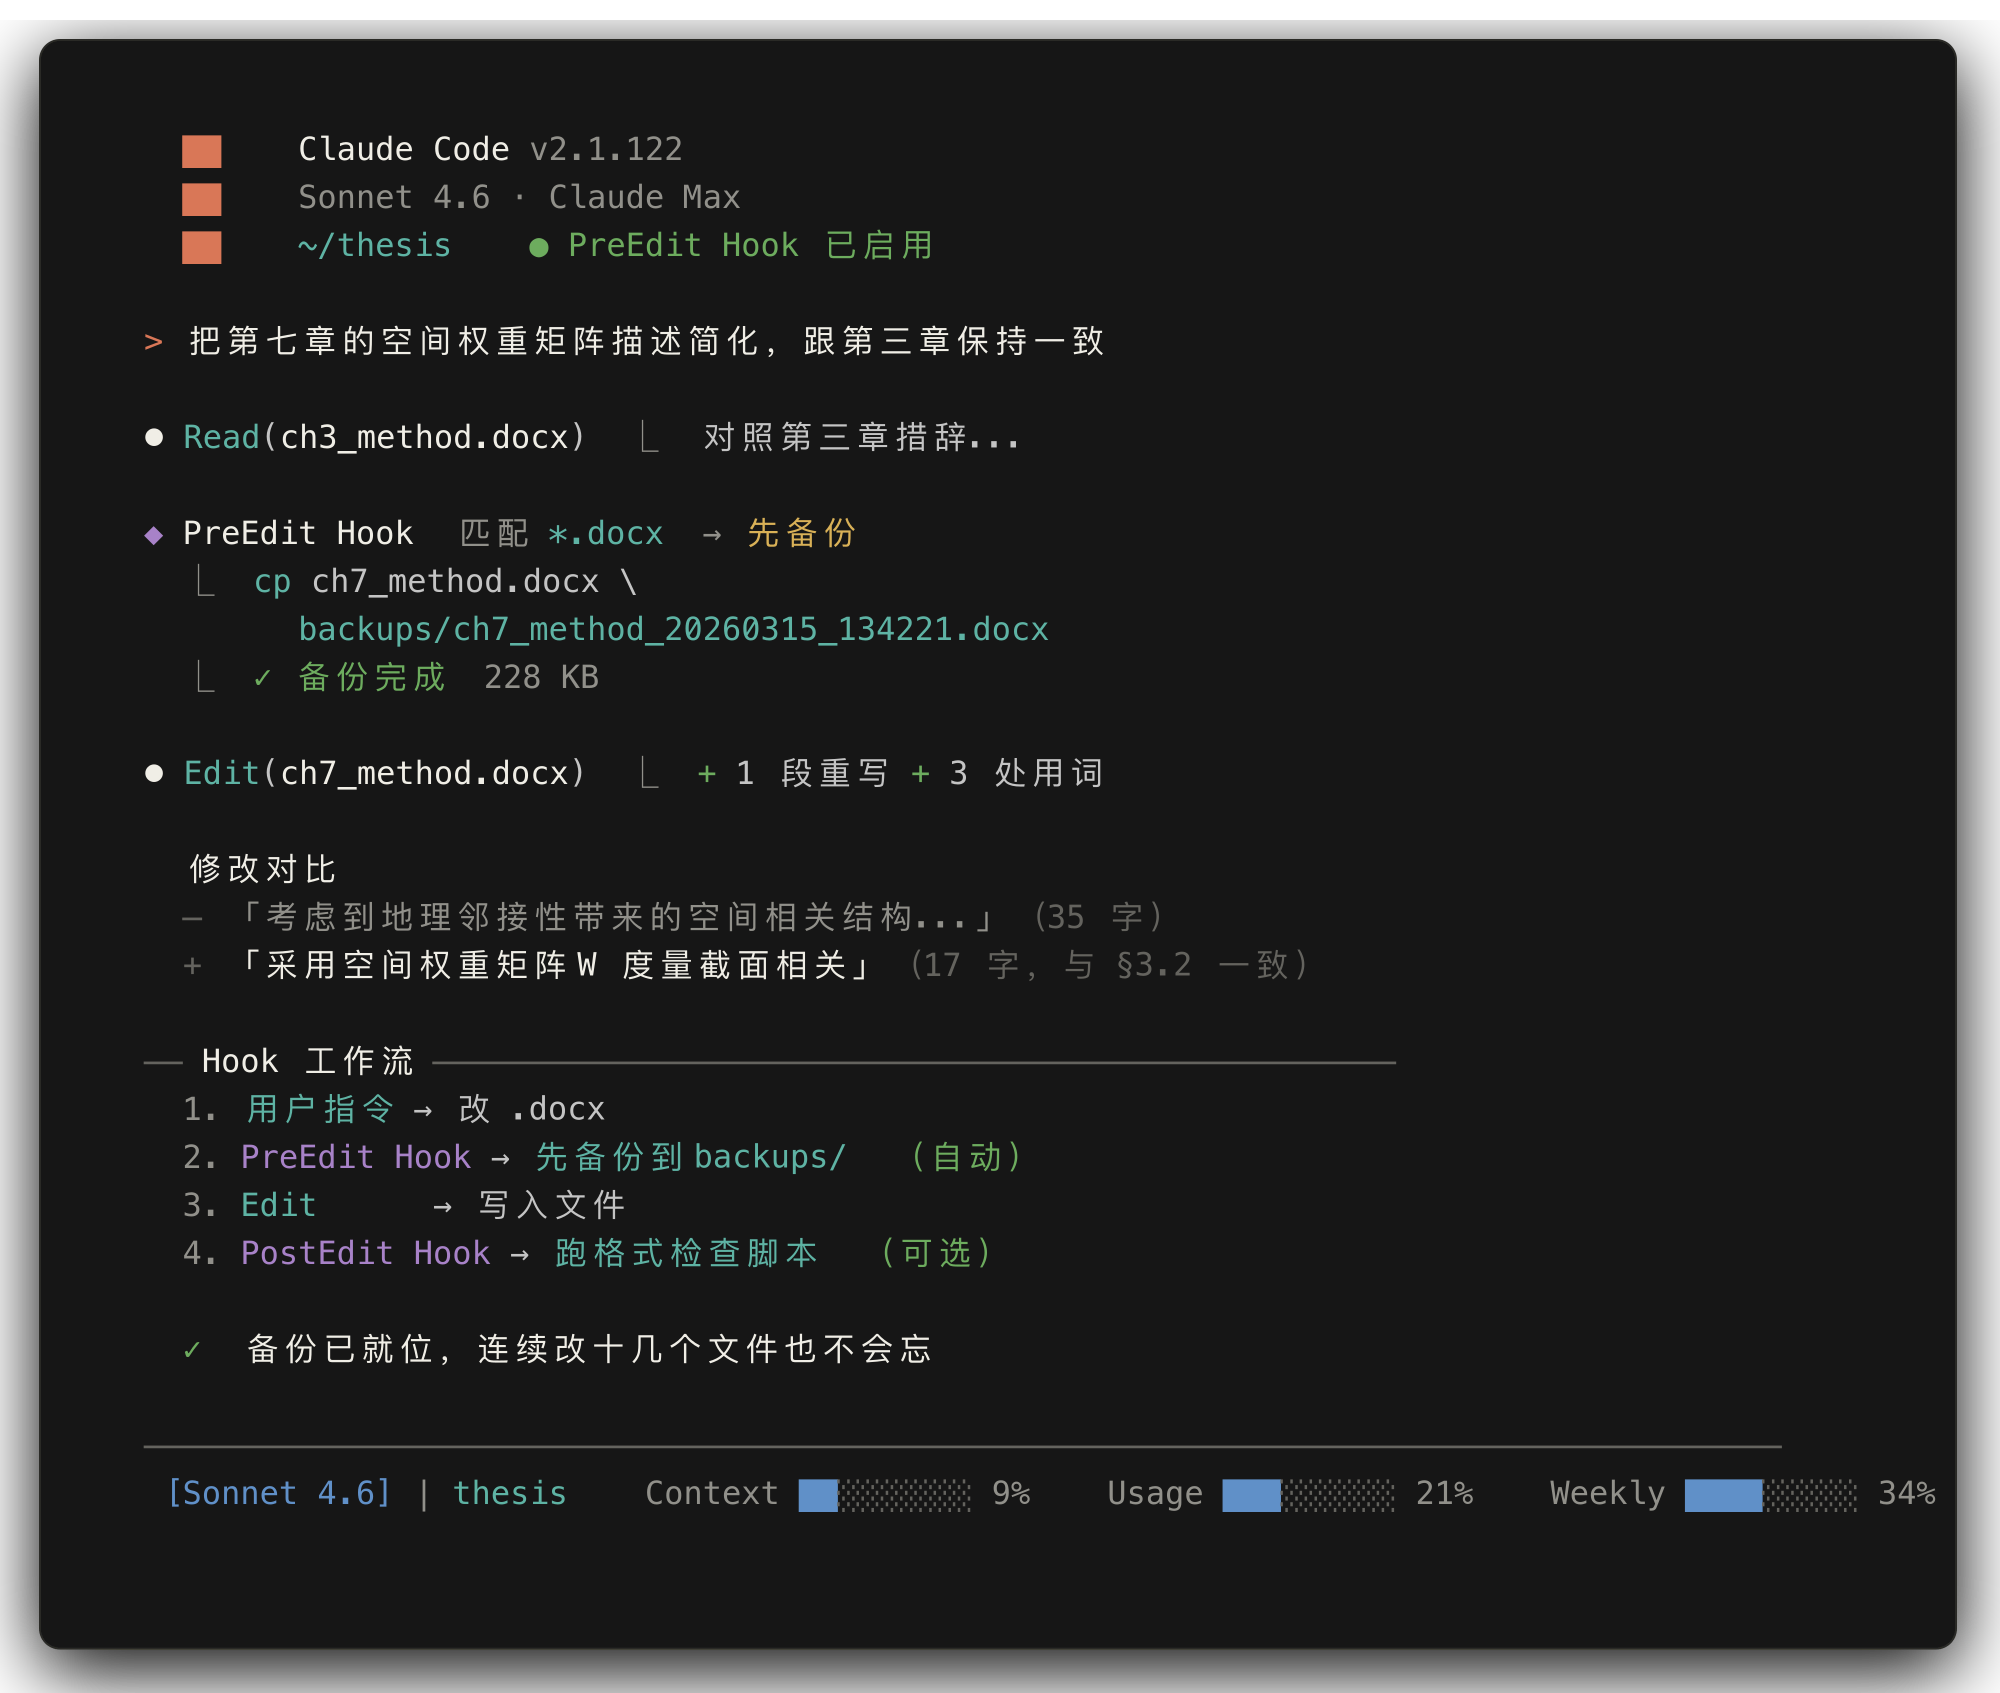
Task: Click the purple diamond before PreEdit Hook
Action: (x=154, y=535)
